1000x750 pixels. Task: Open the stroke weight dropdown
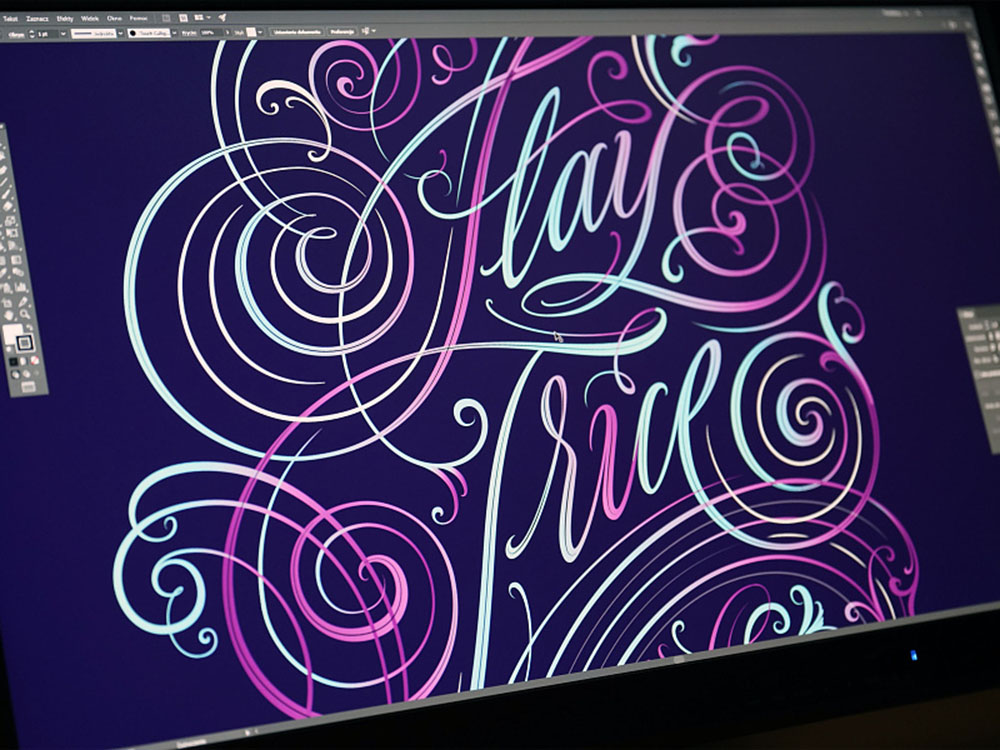tap(63, 34)
